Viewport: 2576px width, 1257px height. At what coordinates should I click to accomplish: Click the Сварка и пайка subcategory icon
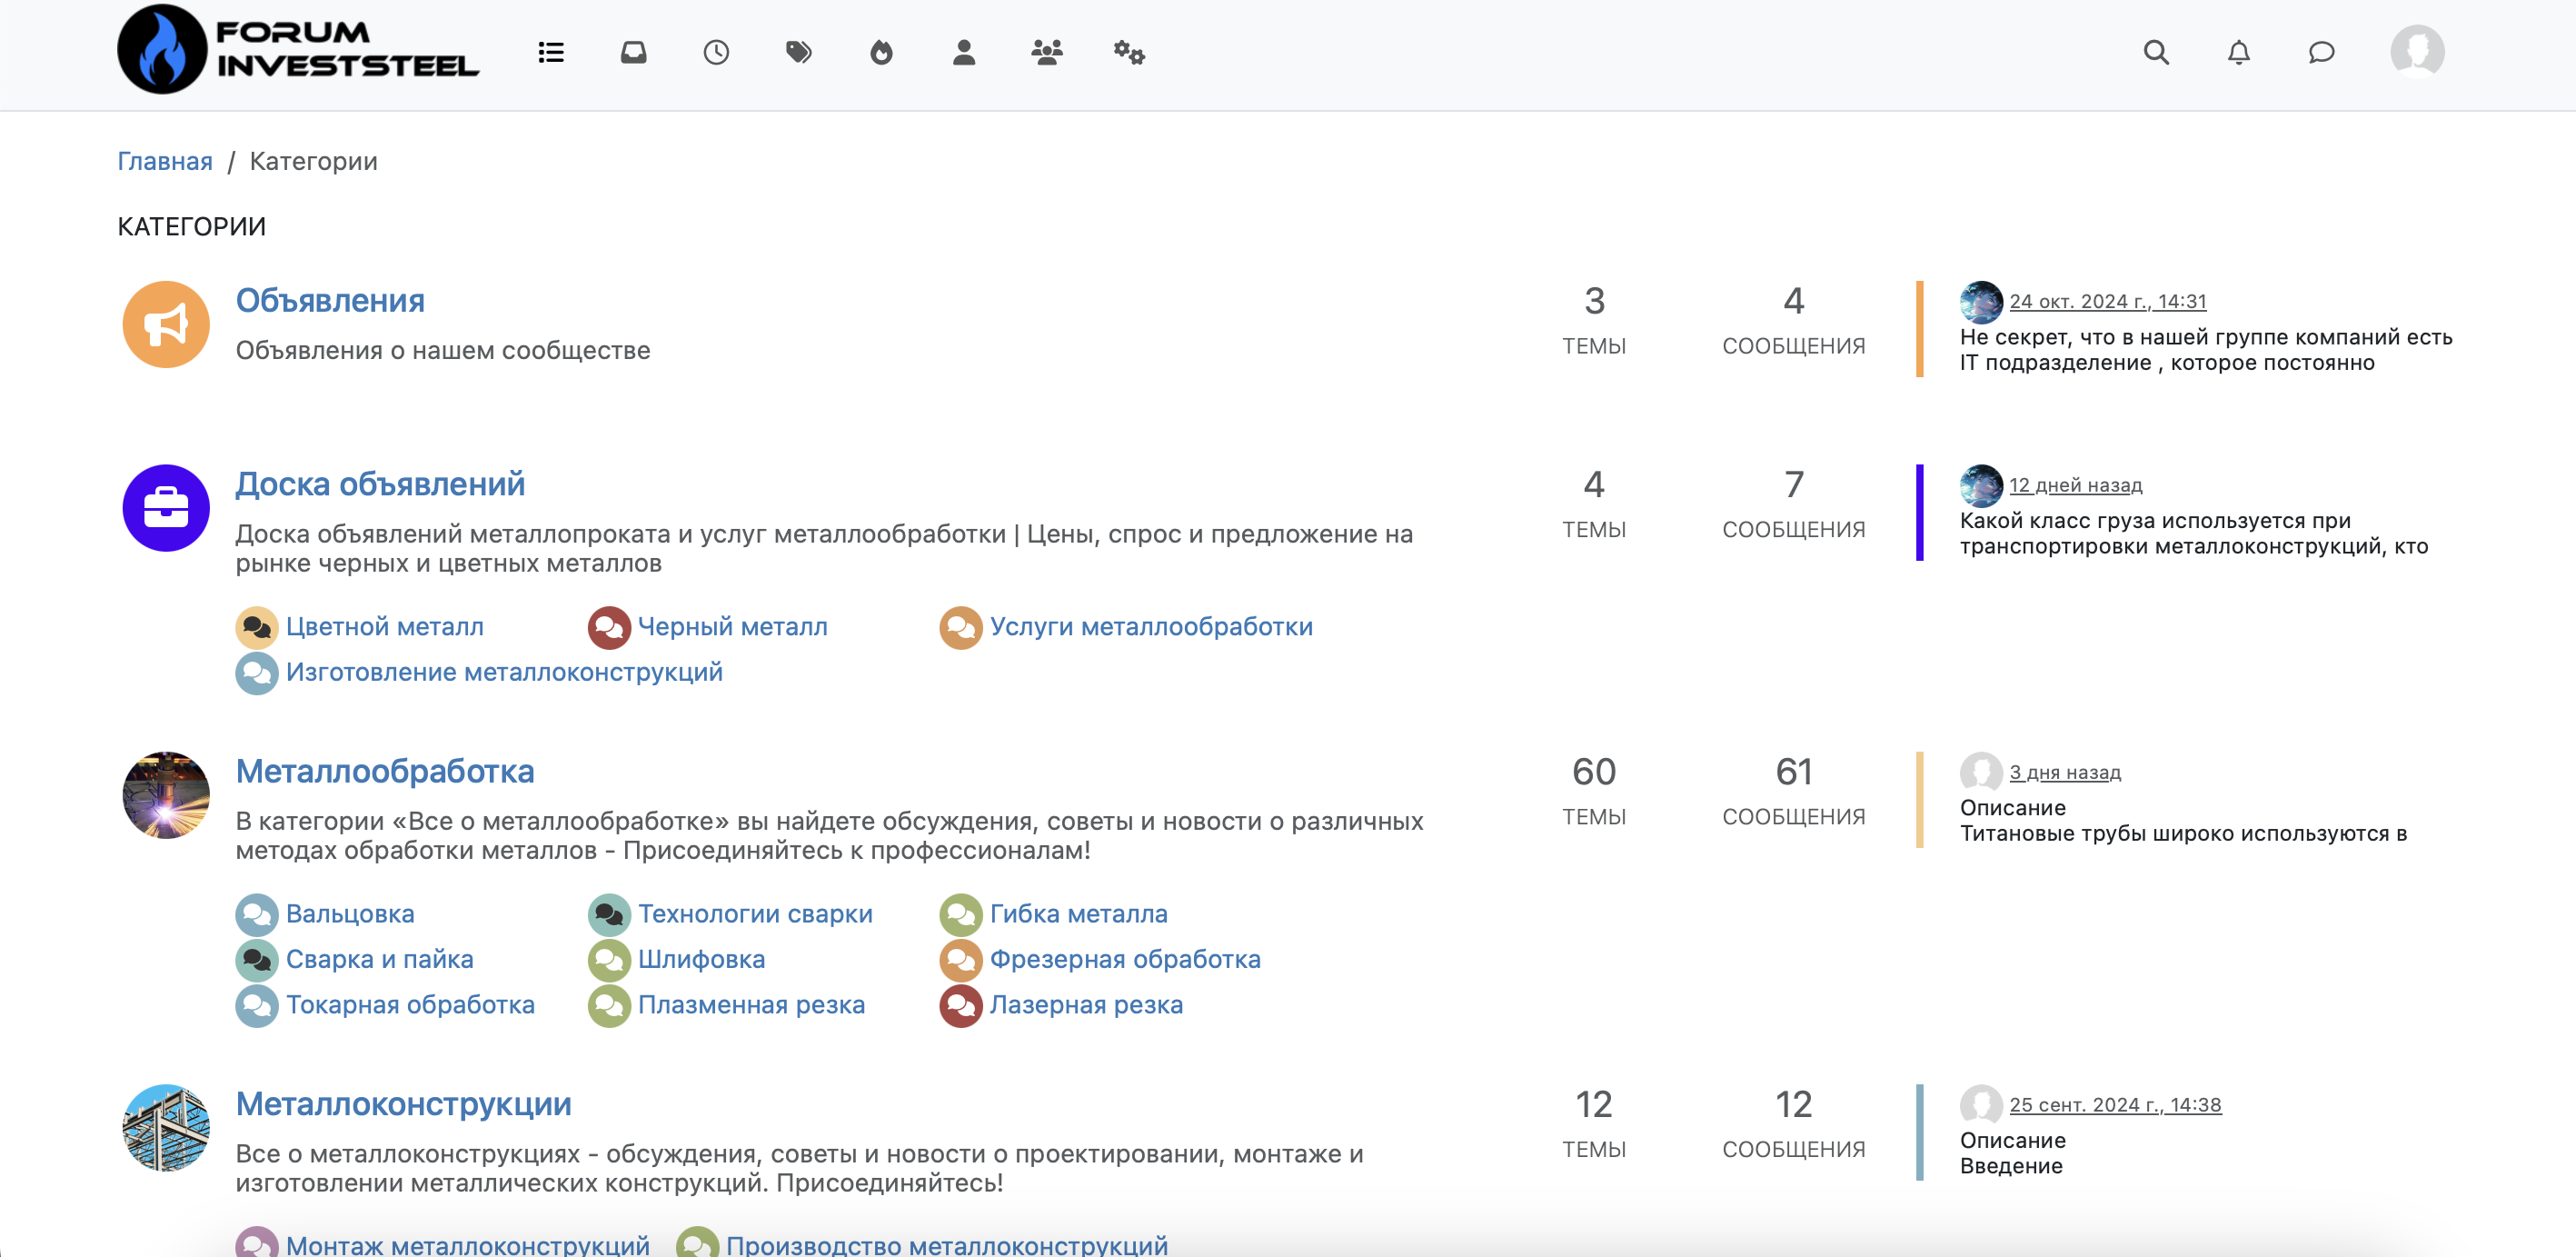pyautogui.click(x=257, y=960)
